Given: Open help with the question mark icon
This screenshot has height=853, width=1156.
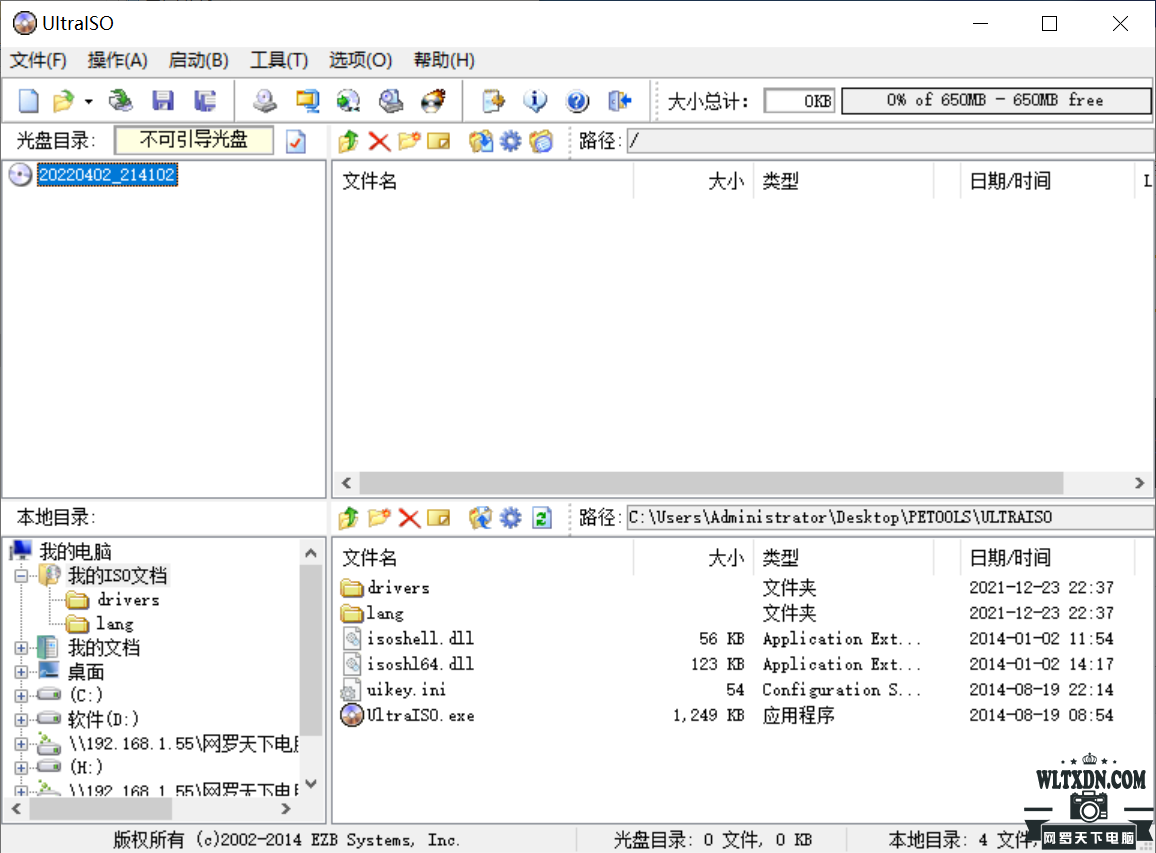Looking at the screenshot, I should click(x=577, y=100).
